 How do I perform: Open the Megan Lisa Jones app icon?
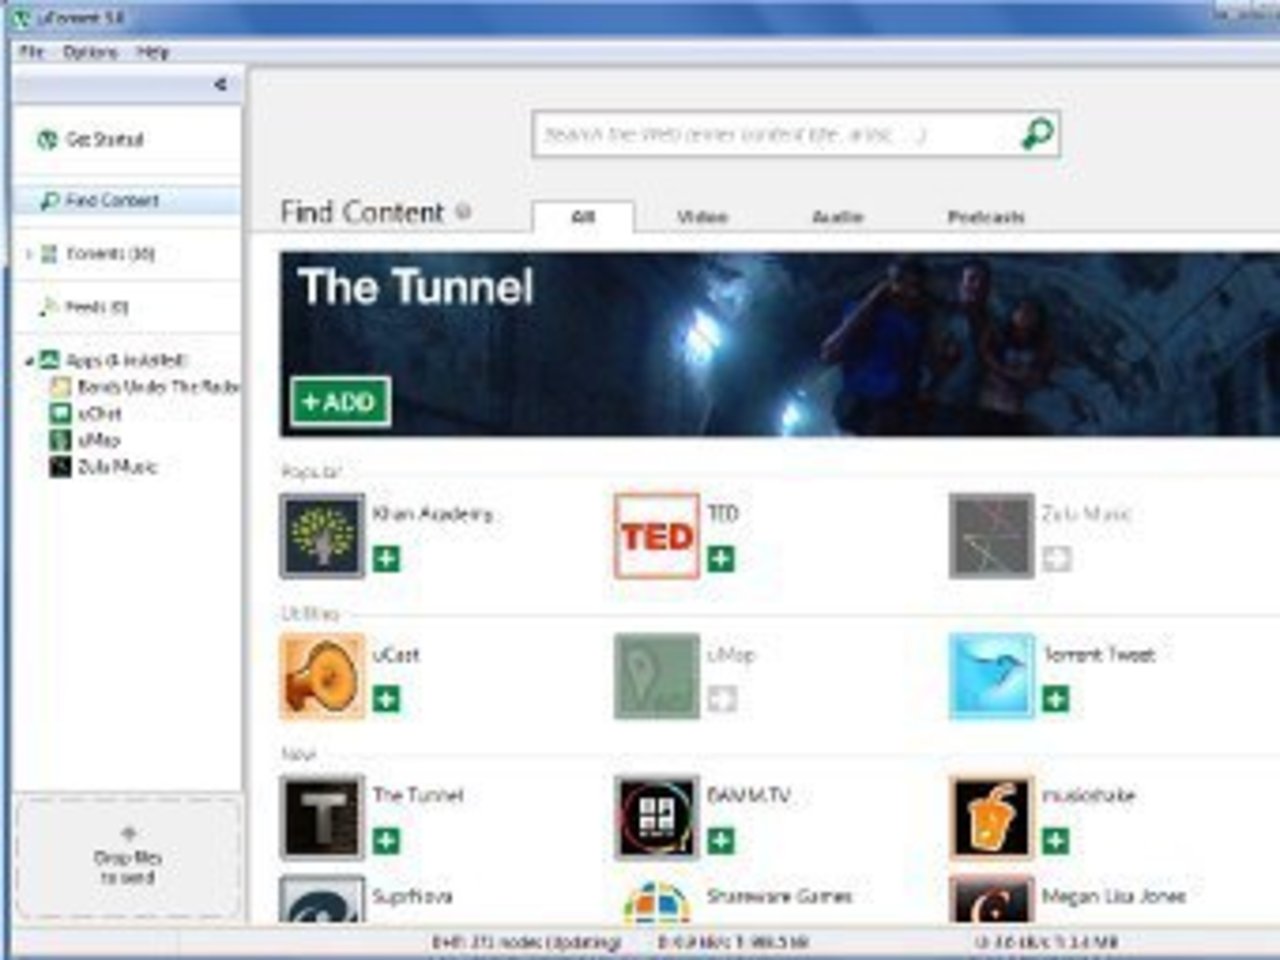tap(991, 900)
